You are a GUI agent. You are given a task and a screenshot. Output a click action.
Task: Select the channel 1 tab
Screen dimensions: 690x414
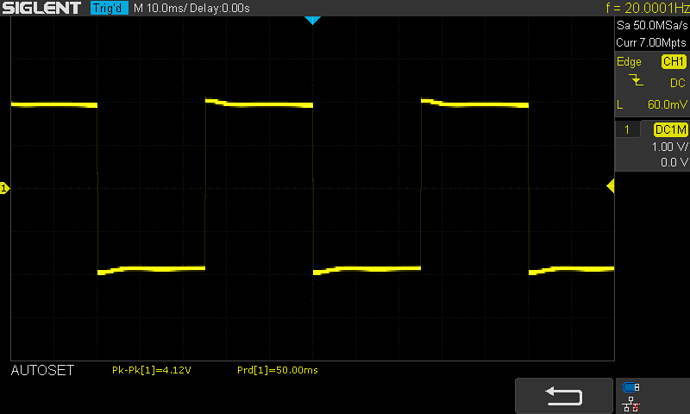627,130
